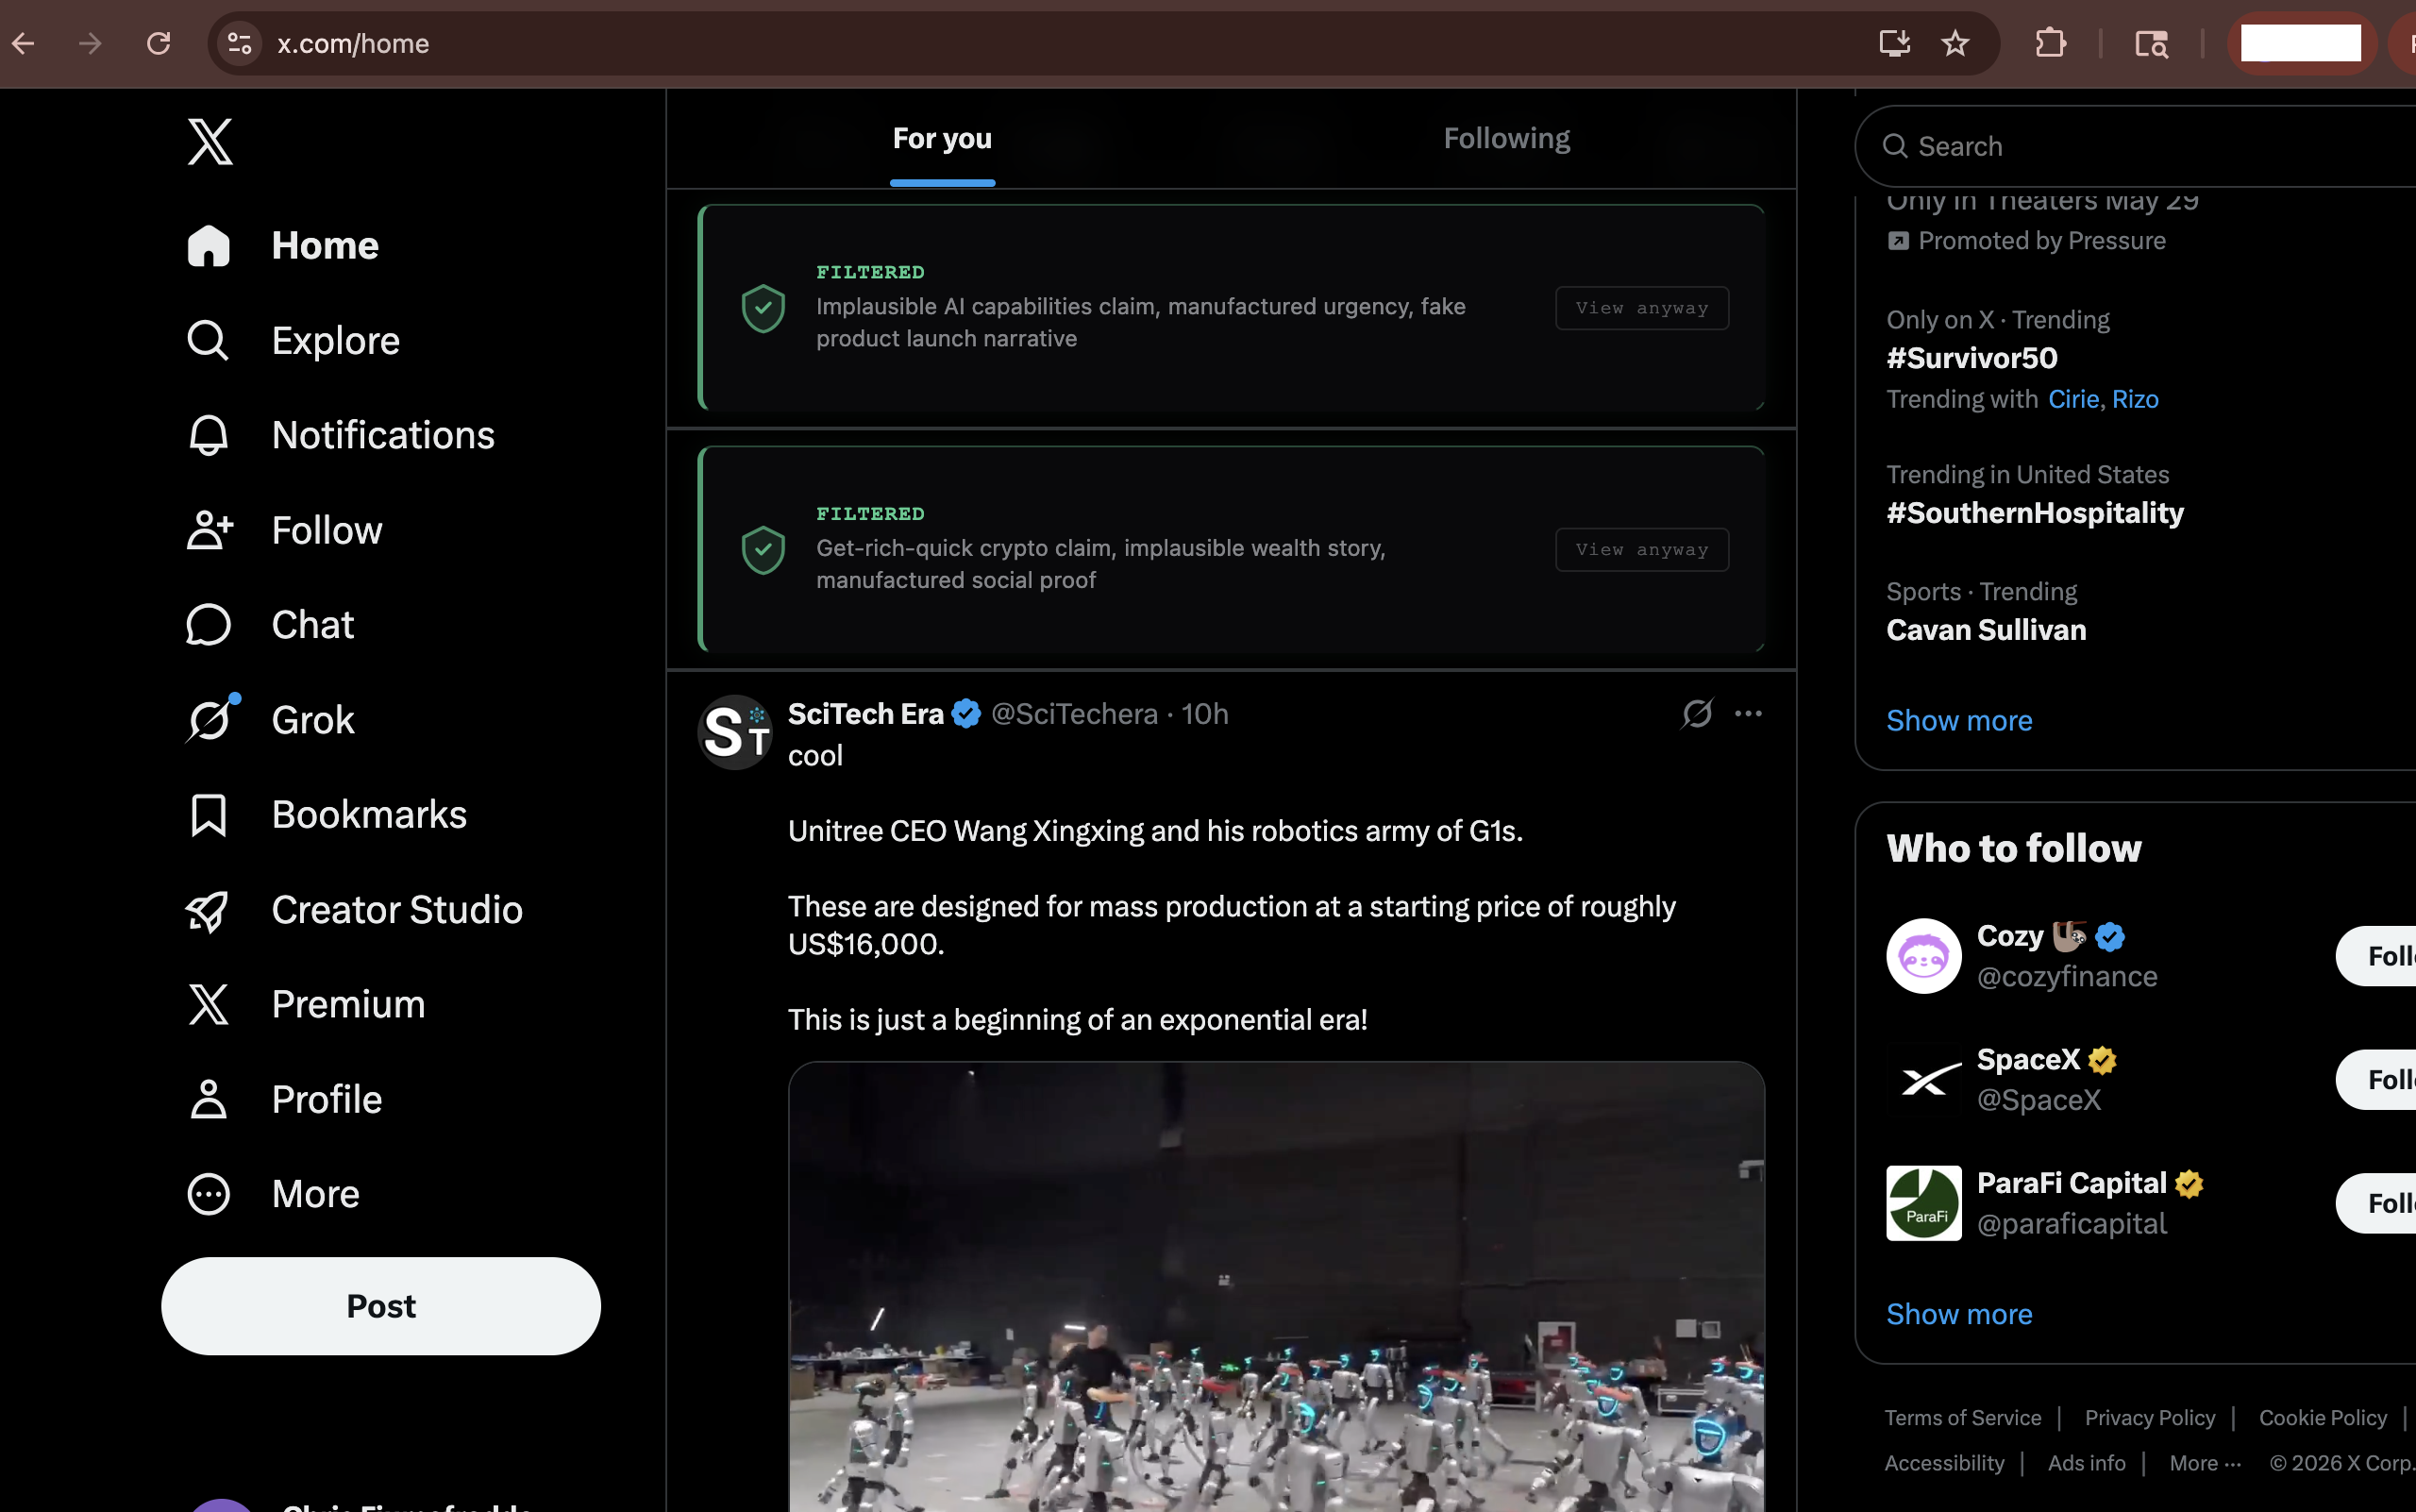Click the tab search icon in toolbar

[x=2151, y=44]
